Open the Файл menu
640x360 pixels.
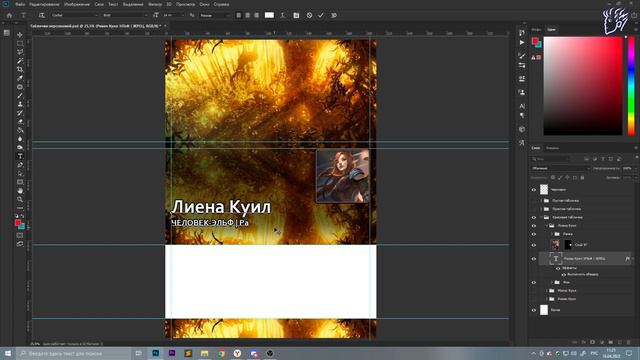[20, 4]
